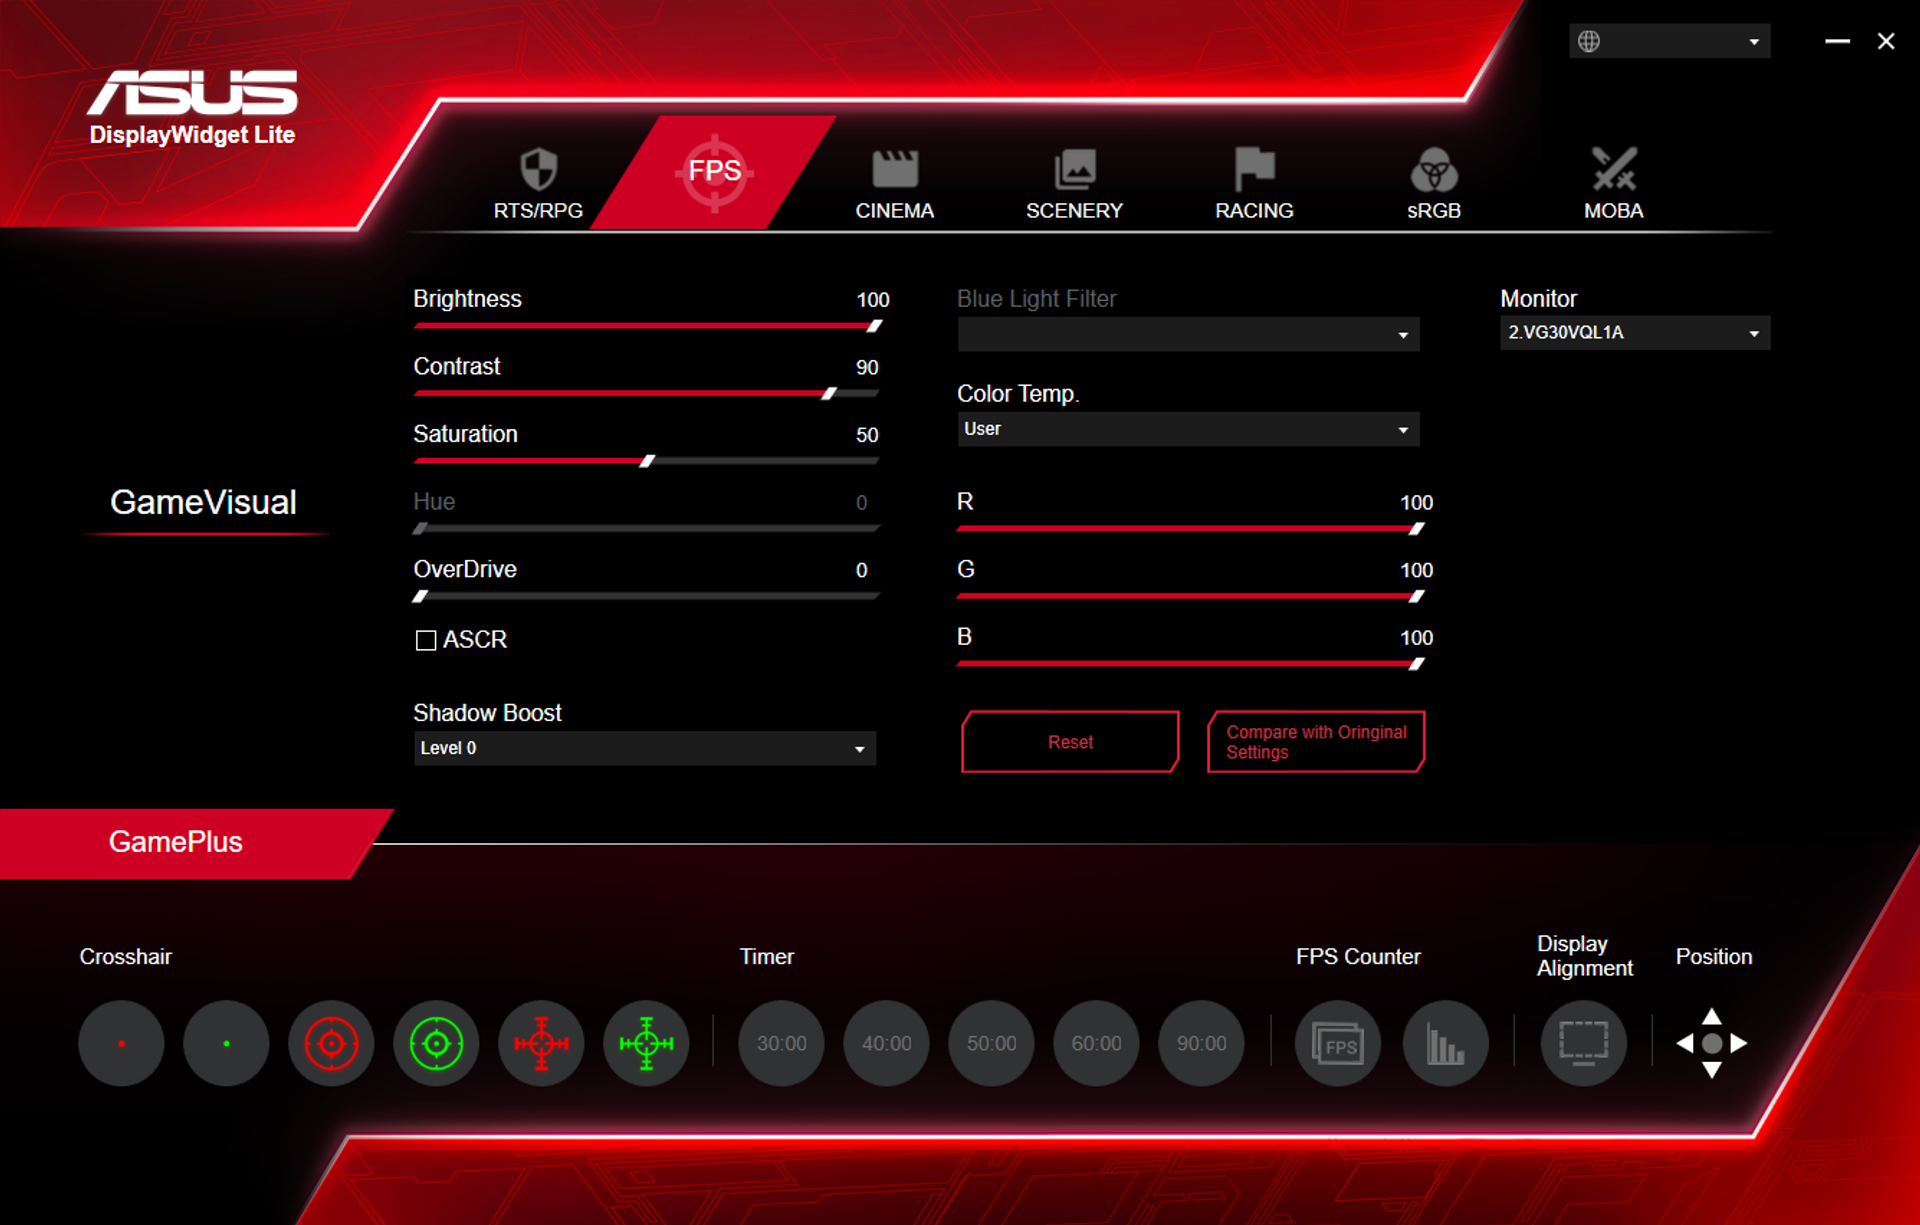The width and height of the screenshot is (1920, 1225).
Task: Click the OverDrive slider handle
Action: point(421,596)
